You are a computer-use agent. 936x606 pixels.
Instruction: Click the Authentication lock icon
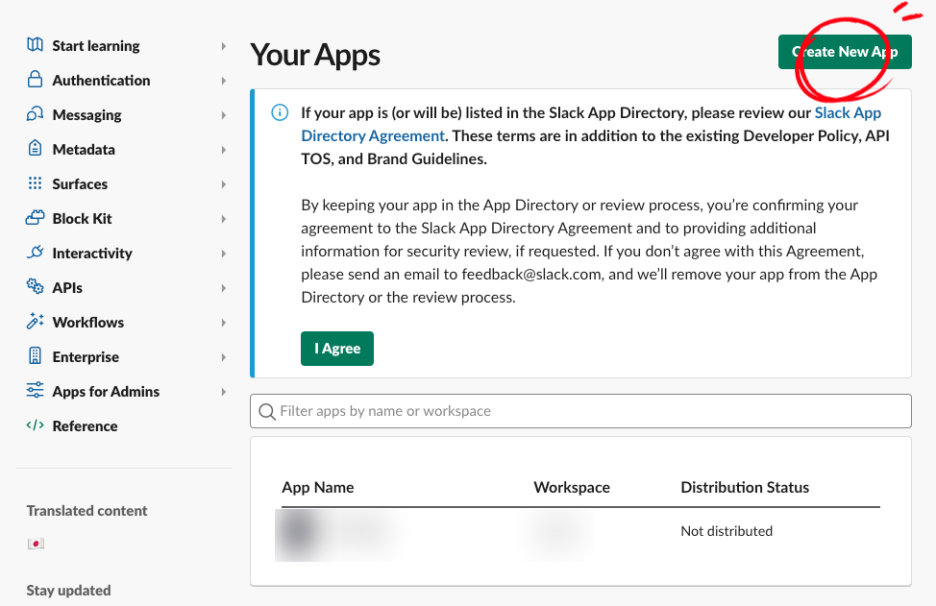35,79
